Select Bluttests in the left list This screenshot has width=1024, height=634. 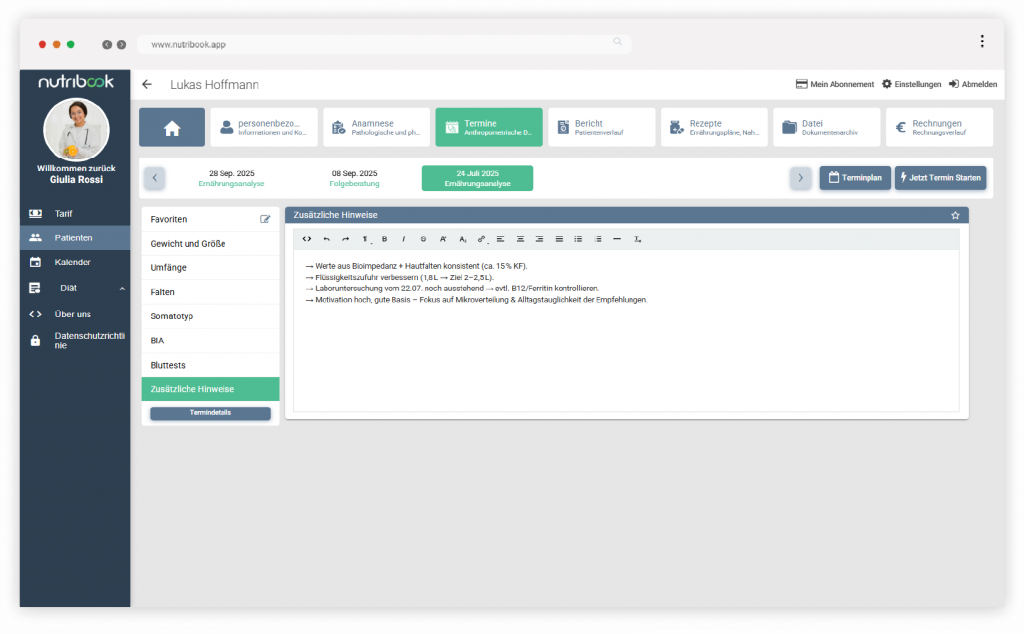(210, 365)
